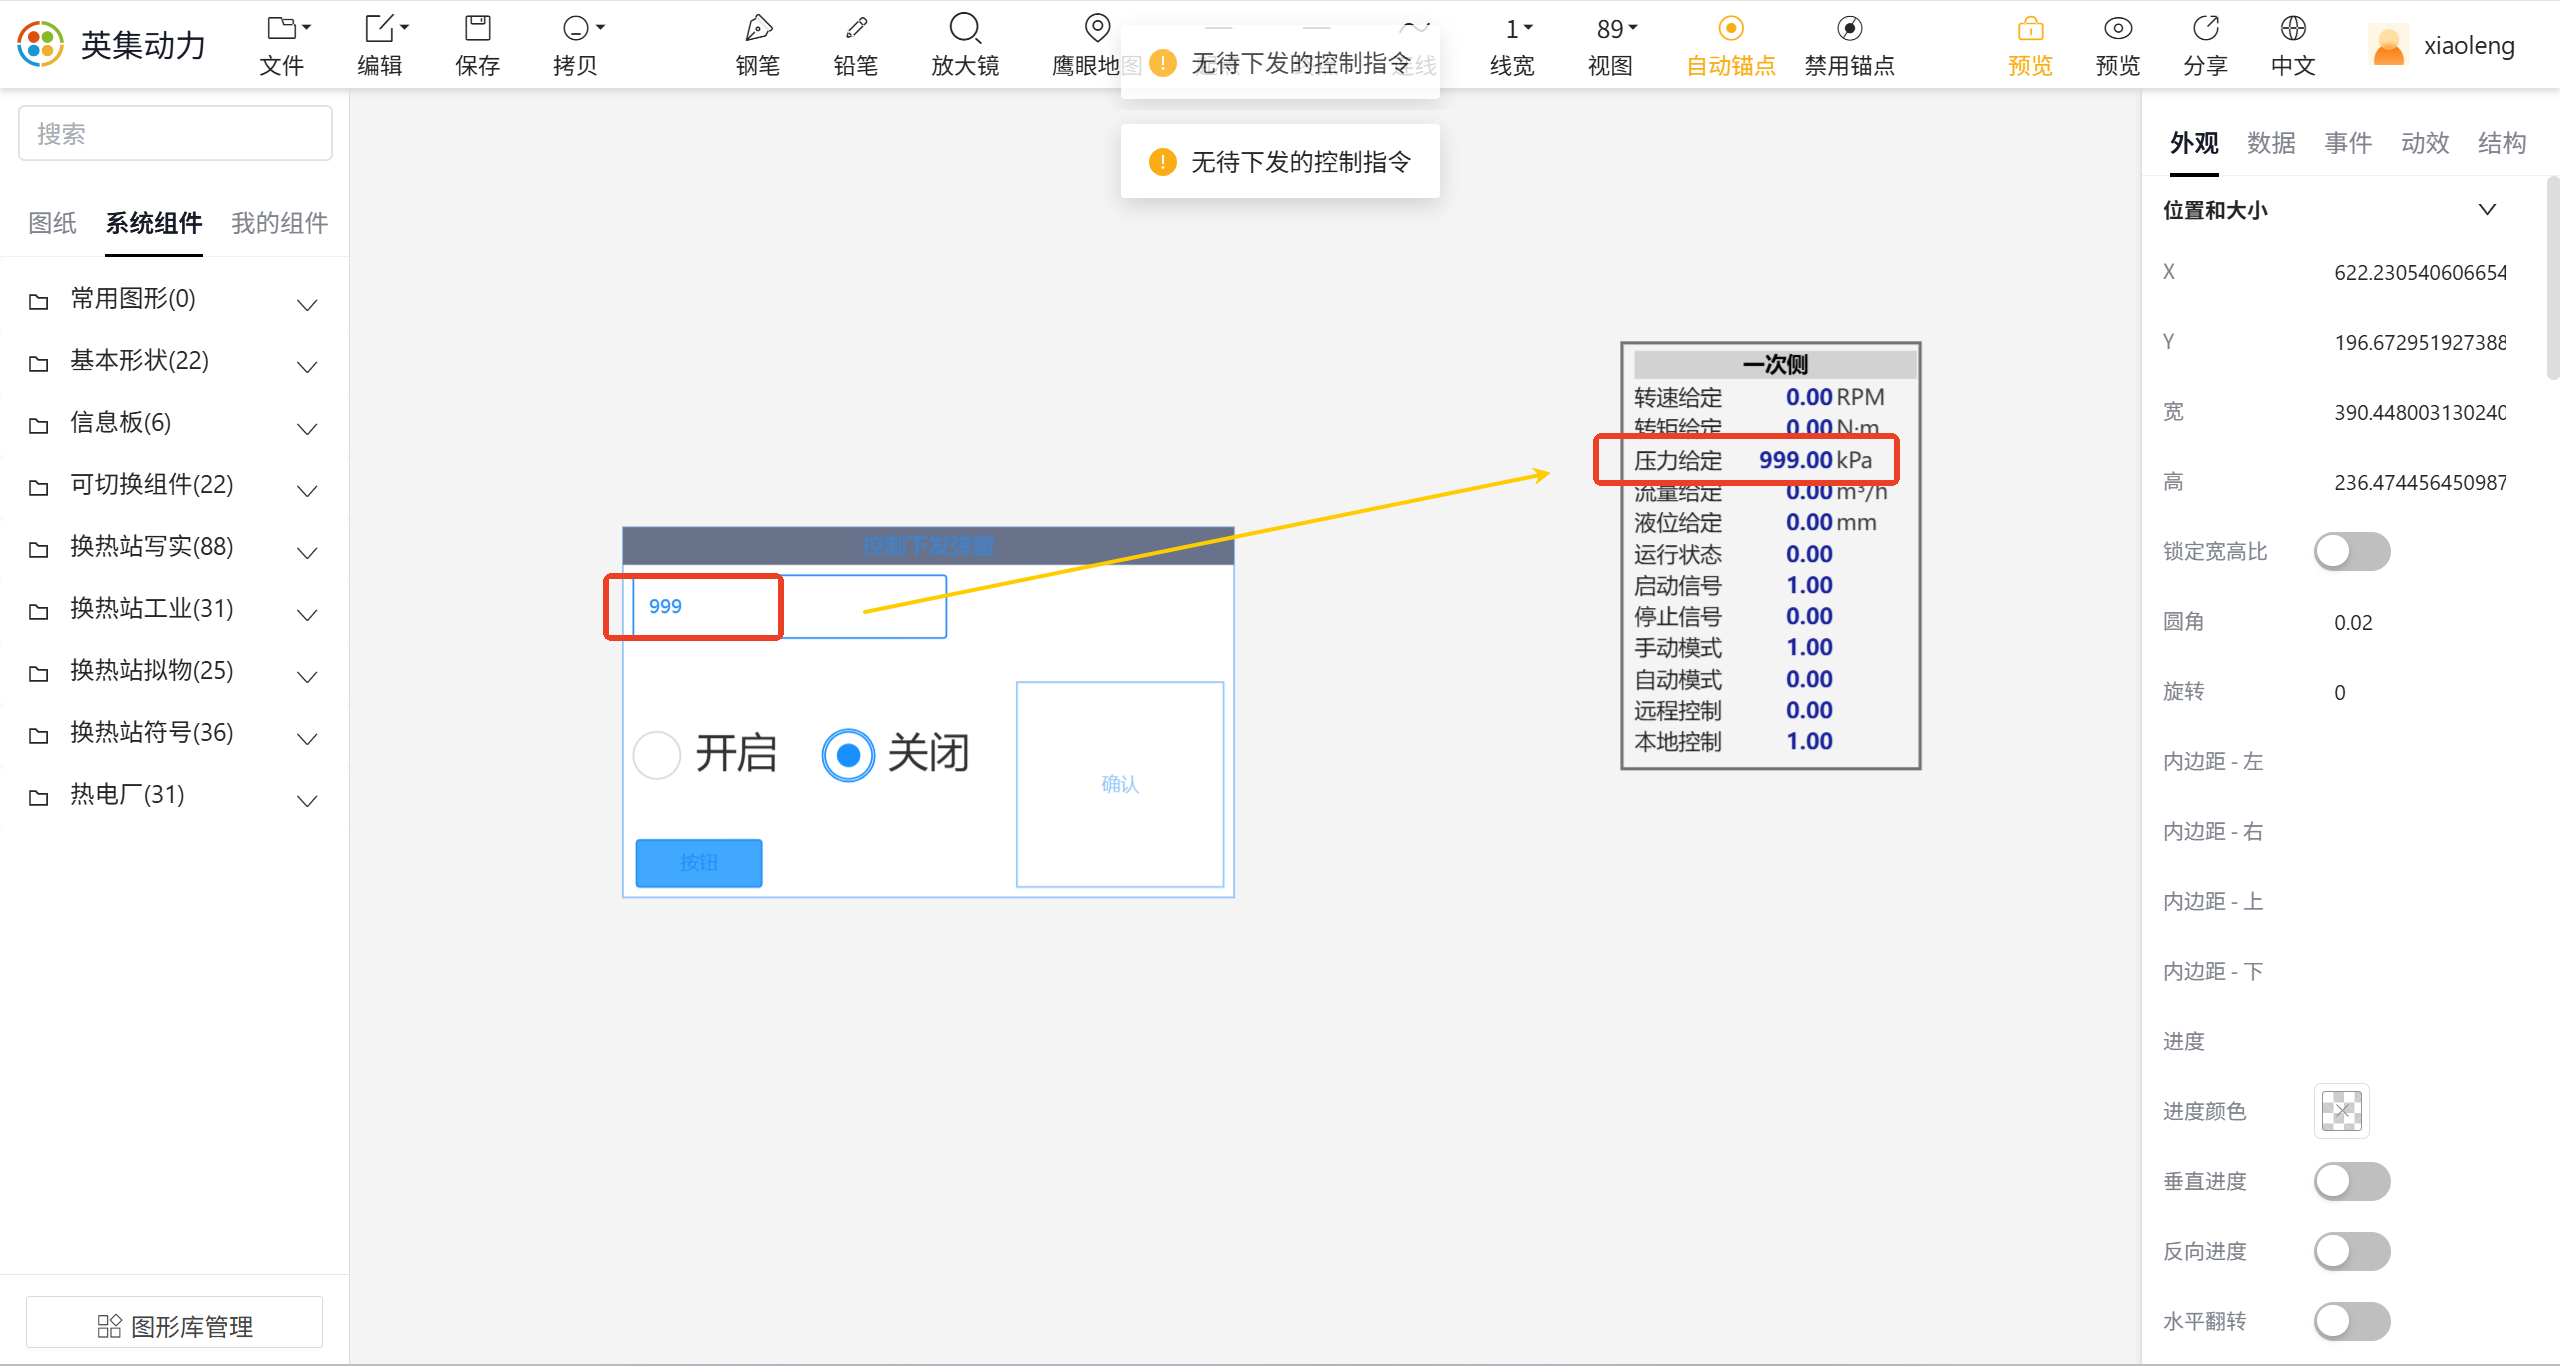Click 禁用锚点 disable anchor icon
Viewport: 2560px width, 1366px height.
[1850, 28]
